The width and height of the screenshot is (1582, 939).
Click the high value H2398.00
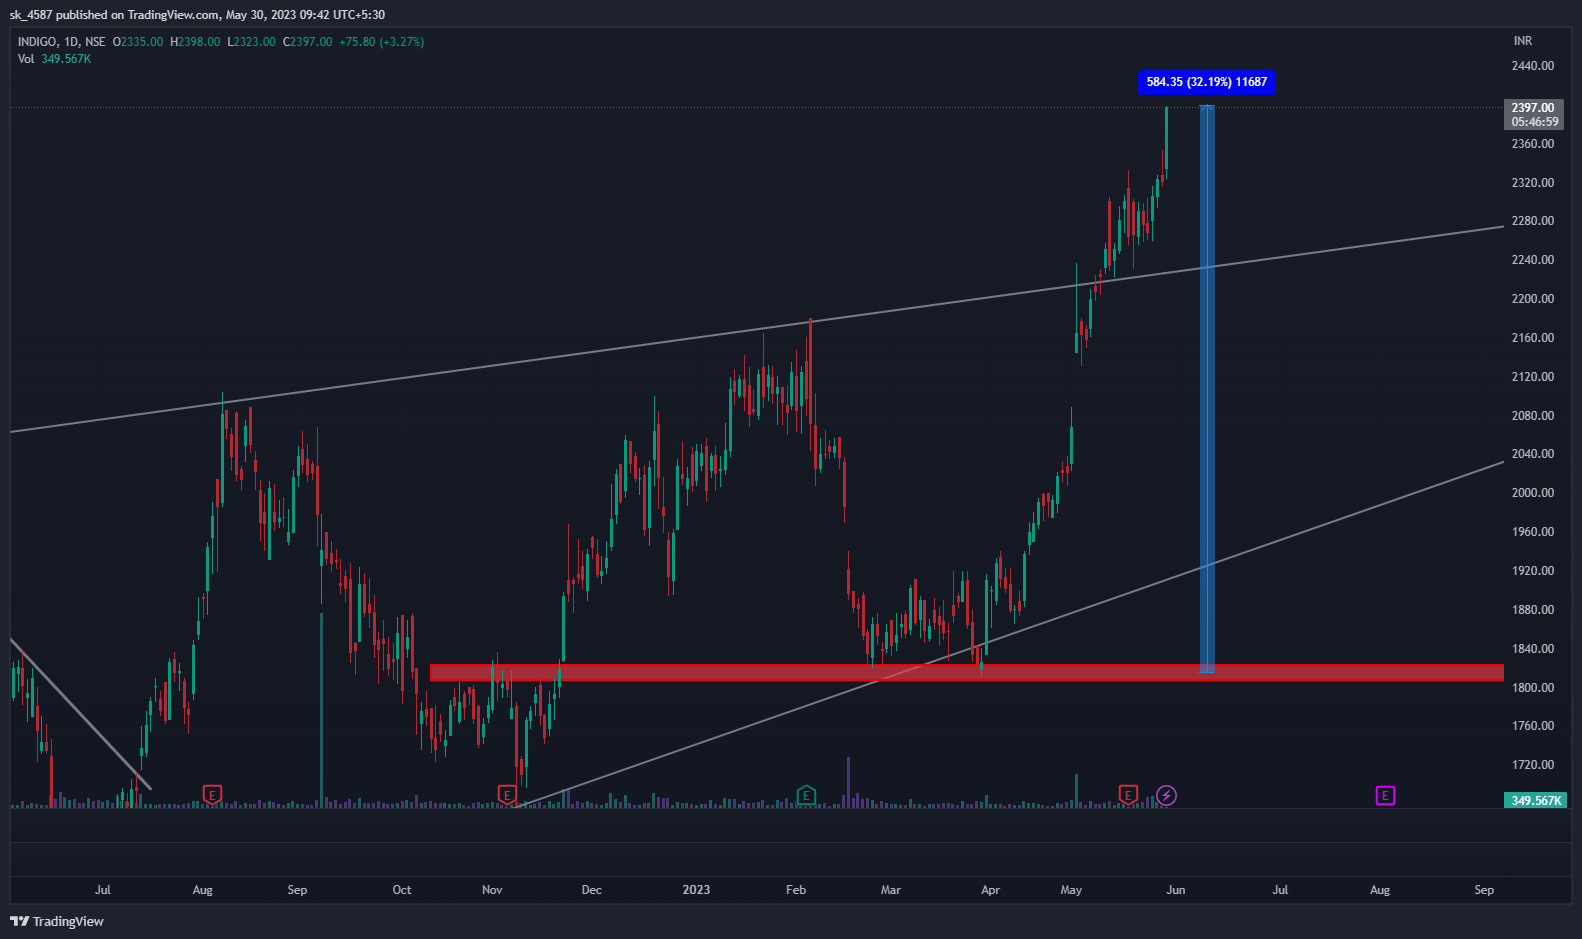[195, 42]
